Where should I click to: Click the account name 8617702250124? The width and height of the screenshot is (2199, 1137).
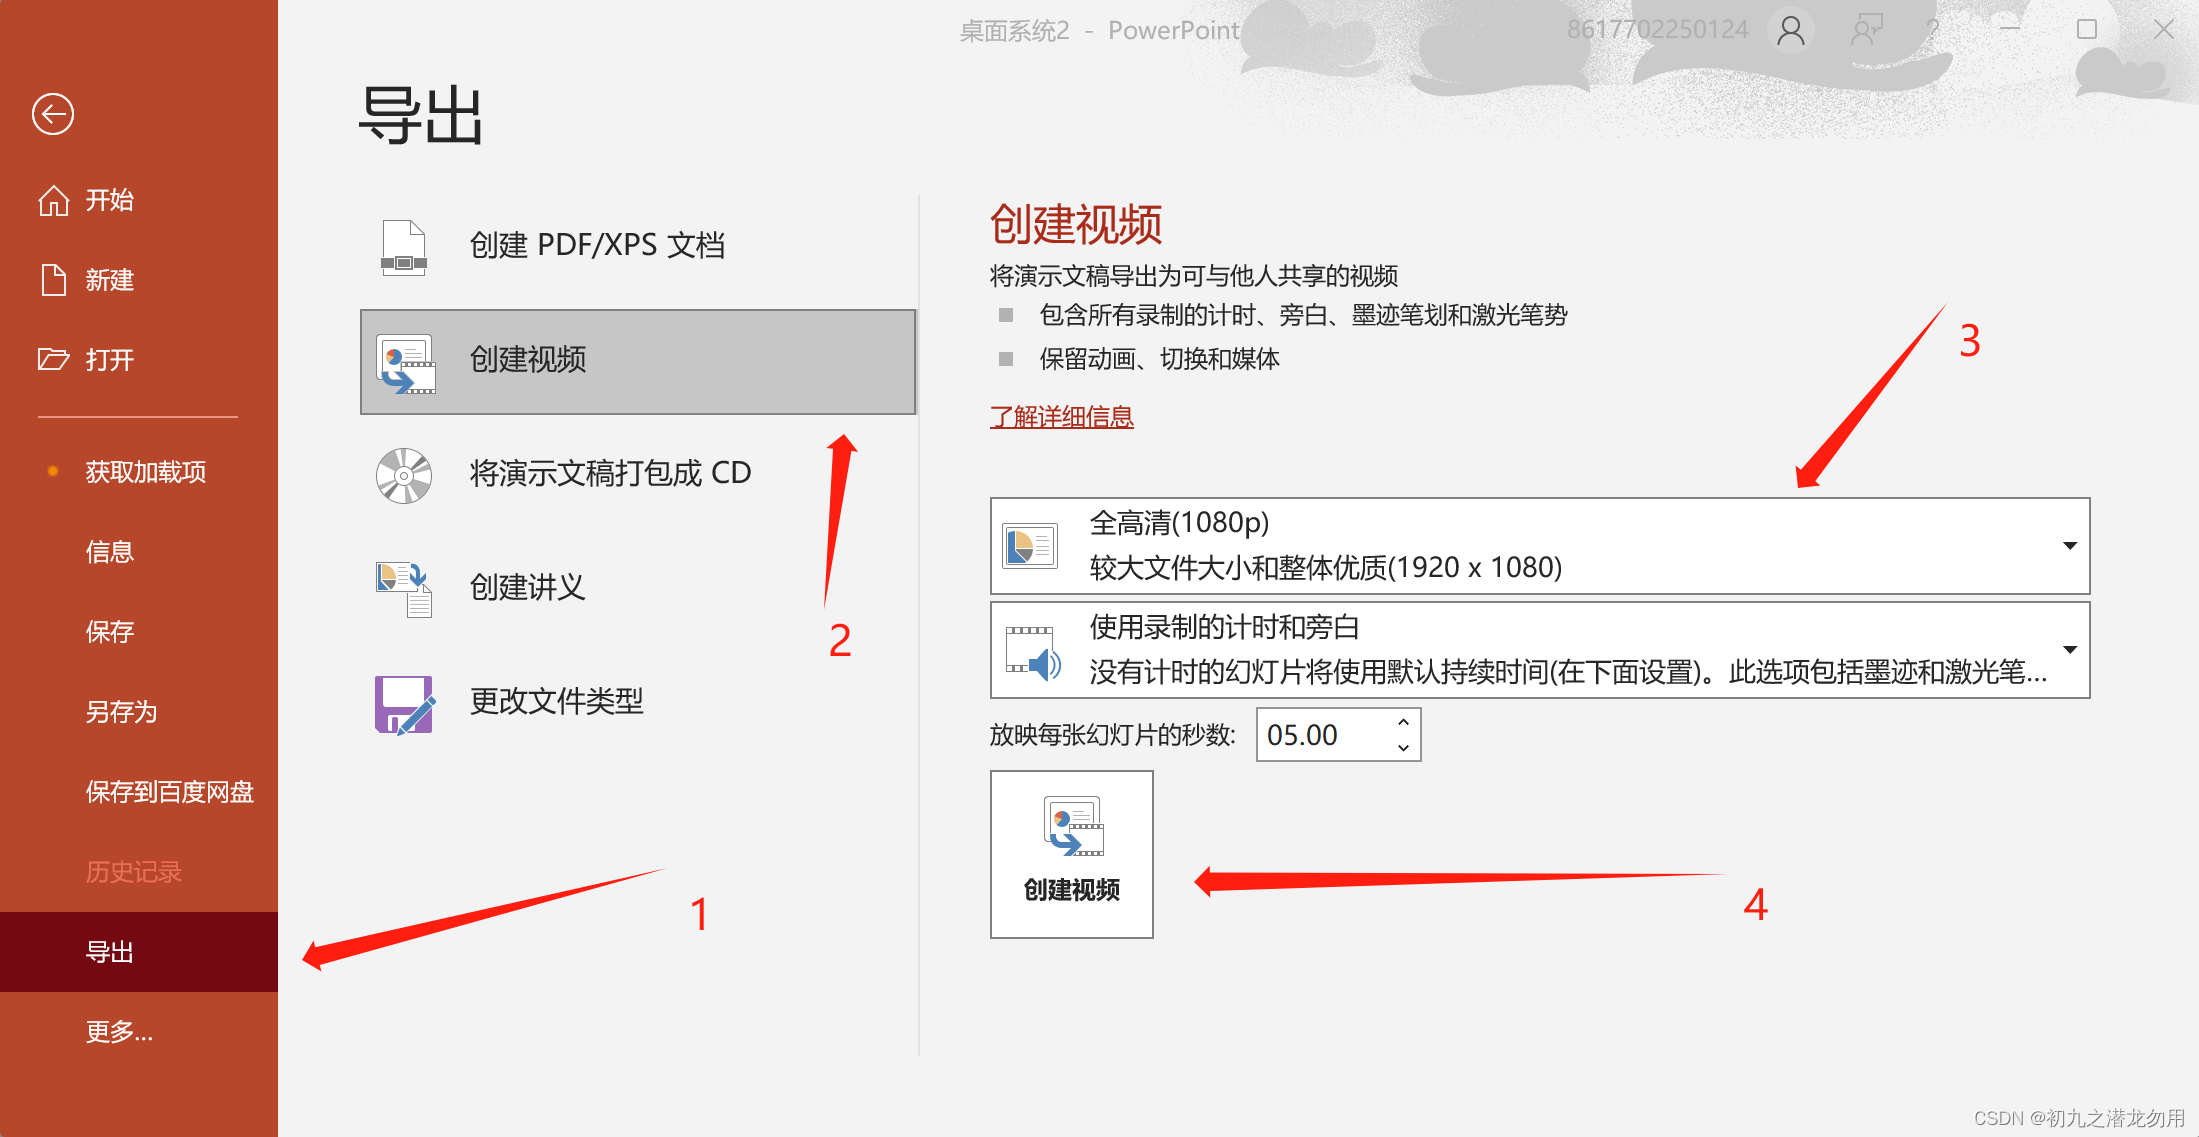(x=1657, y=30)
